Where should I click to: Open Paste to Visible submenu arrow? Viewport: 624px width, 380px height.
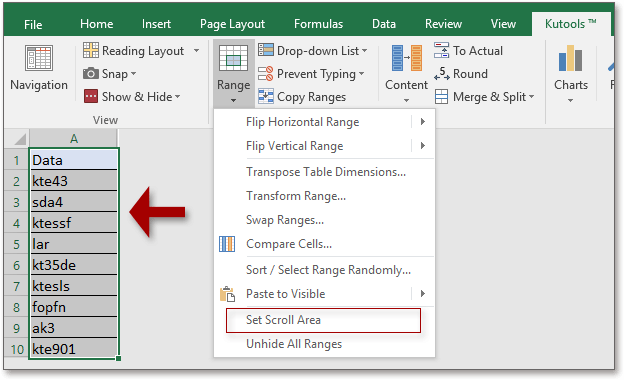pyautogui.click(x=423, y=294)
